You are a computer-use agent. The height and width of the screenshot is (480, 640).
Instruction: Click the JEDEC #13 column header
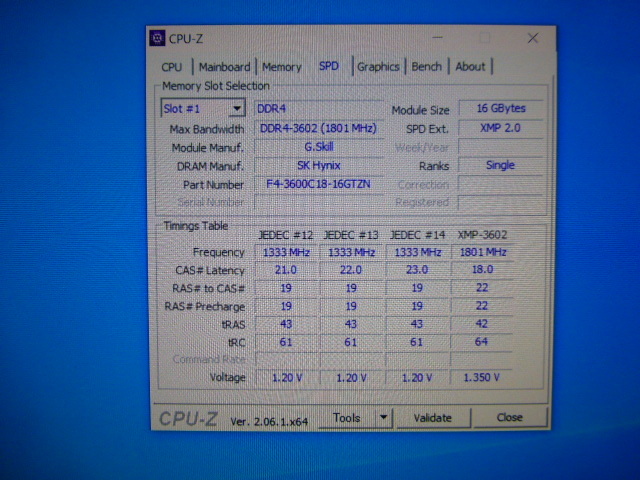[351, 235]
